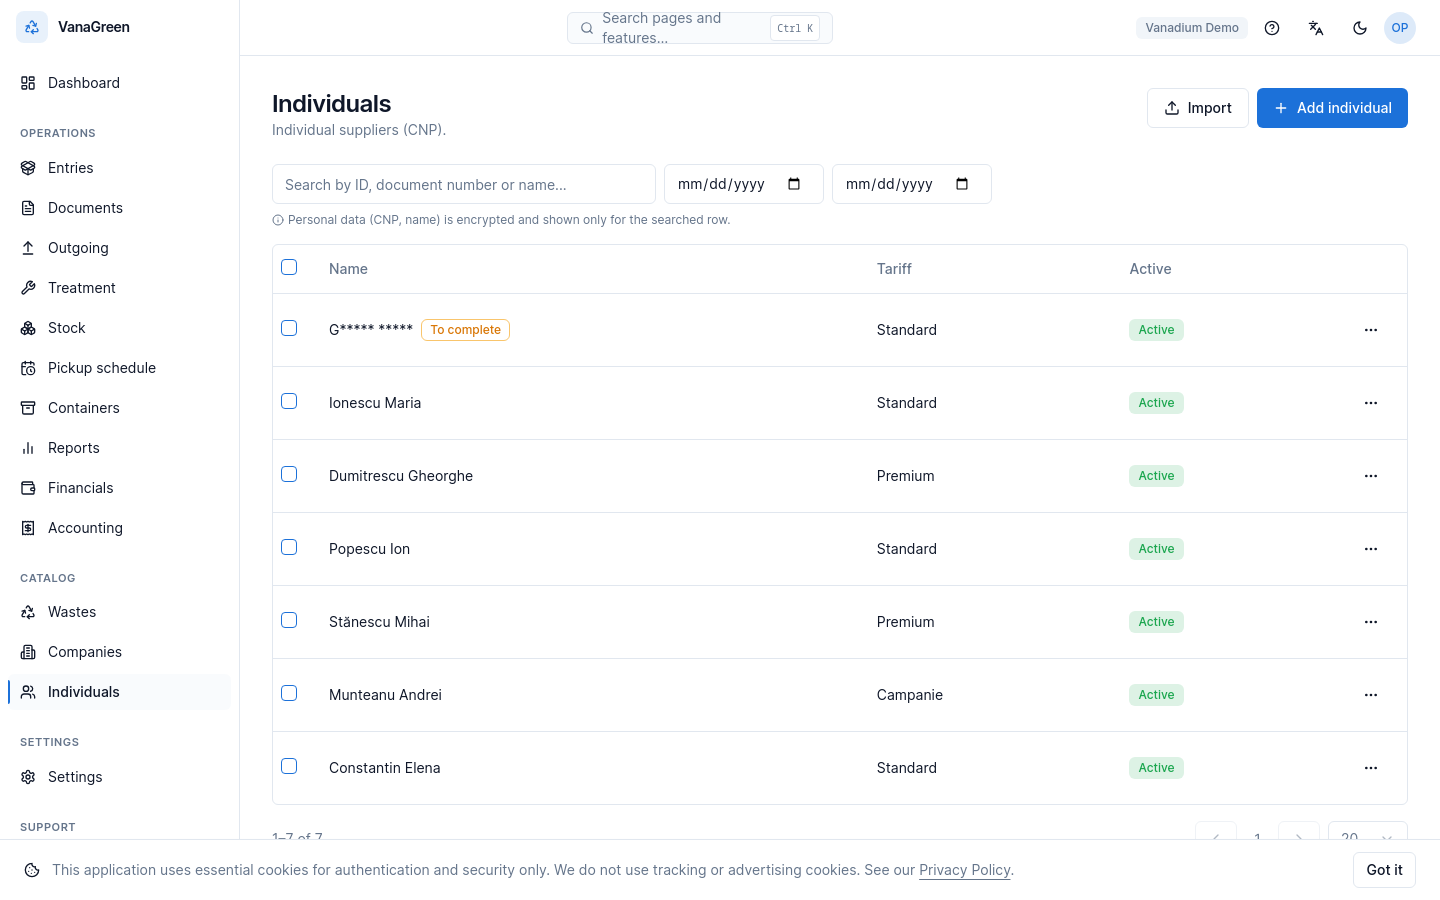The height and width of the screenshot is (900, 1440).
Task: Click Campanie tariff in Munteanu Andrei row
Action: coord(910,695)
